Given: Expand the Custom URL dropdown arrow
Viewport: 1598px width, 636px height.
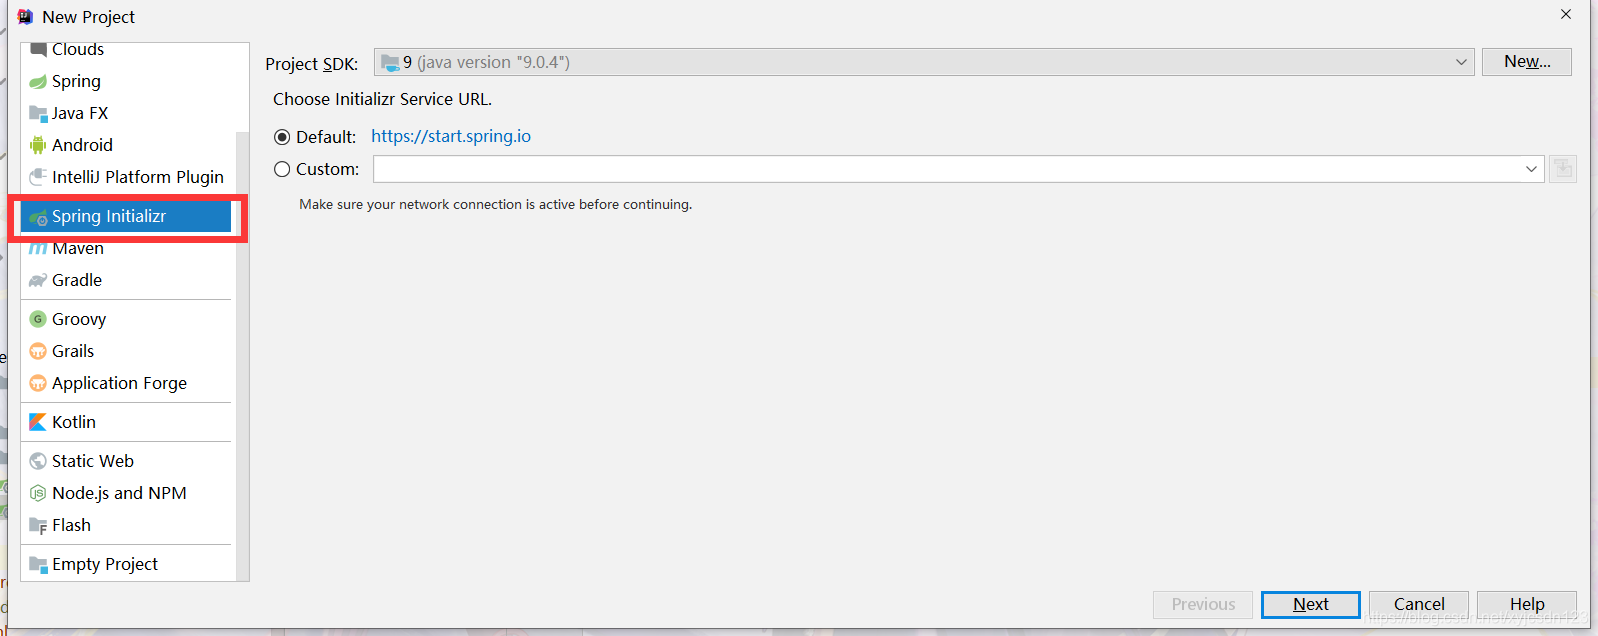Looking at the screenshot, I should [x=1531, y=169].
